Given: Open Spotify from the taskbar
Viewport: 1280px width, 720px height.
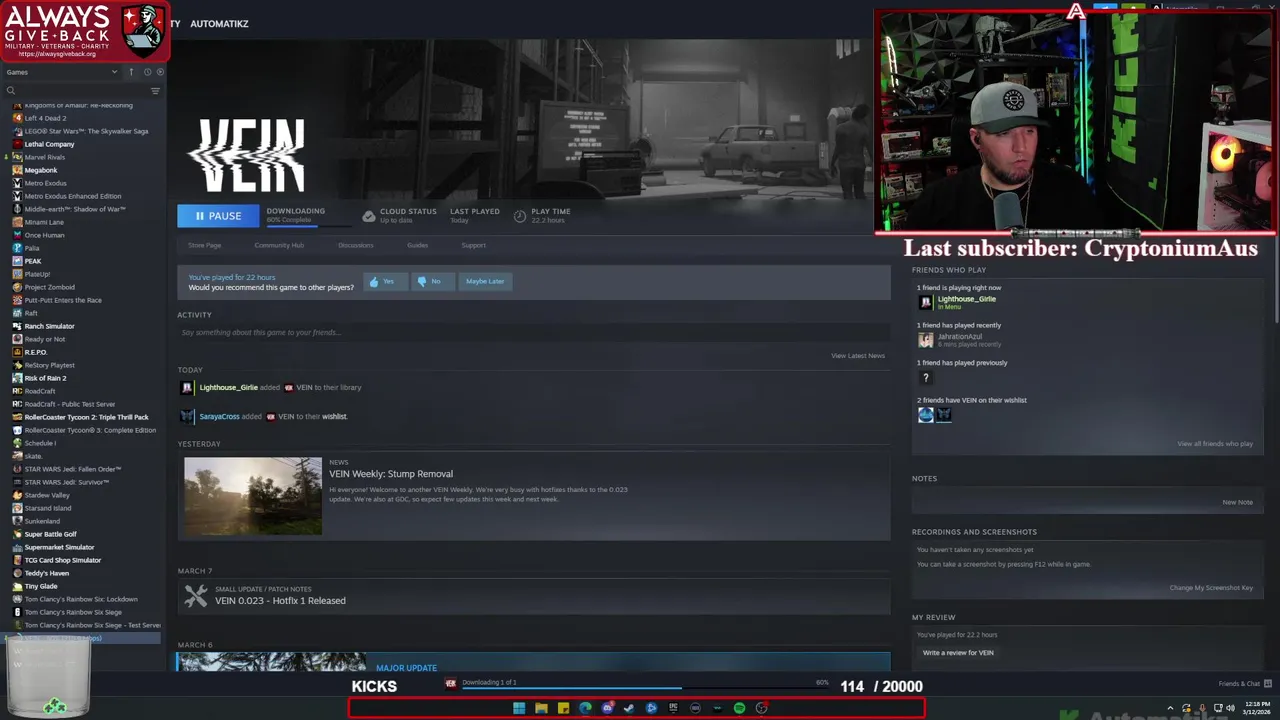Looking at the screenshot, I should coord(739,708).
